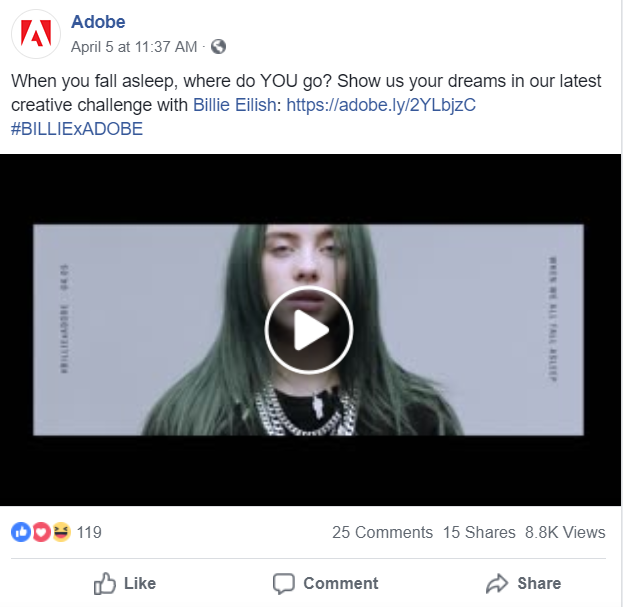Click the thumbs-up icon beside Like
The width and height of the screenshot is (623, 607).
104,584
